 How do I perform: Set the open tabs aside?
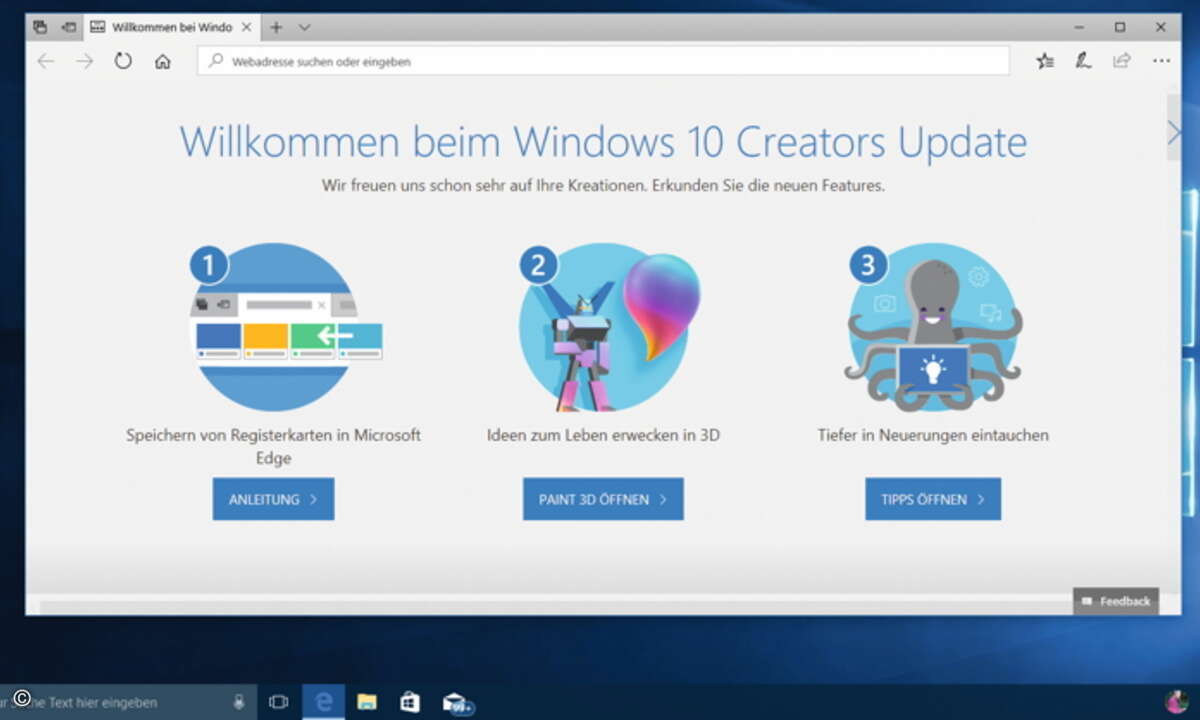(68, 27)
